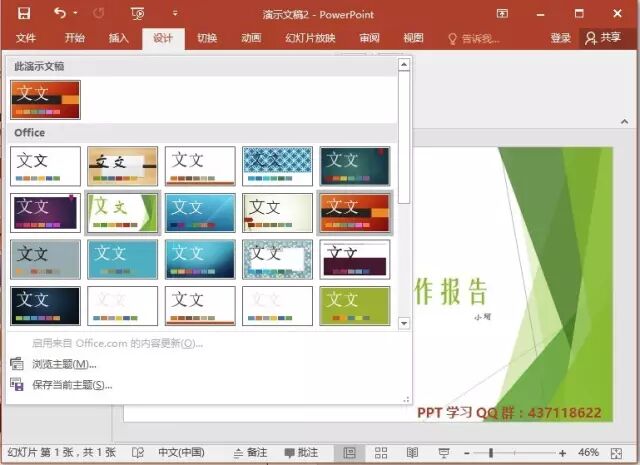This screenshot has width=640, height=465.
Task: Switch to Slide Sorter view icon
Action: (x=381, y=452)
